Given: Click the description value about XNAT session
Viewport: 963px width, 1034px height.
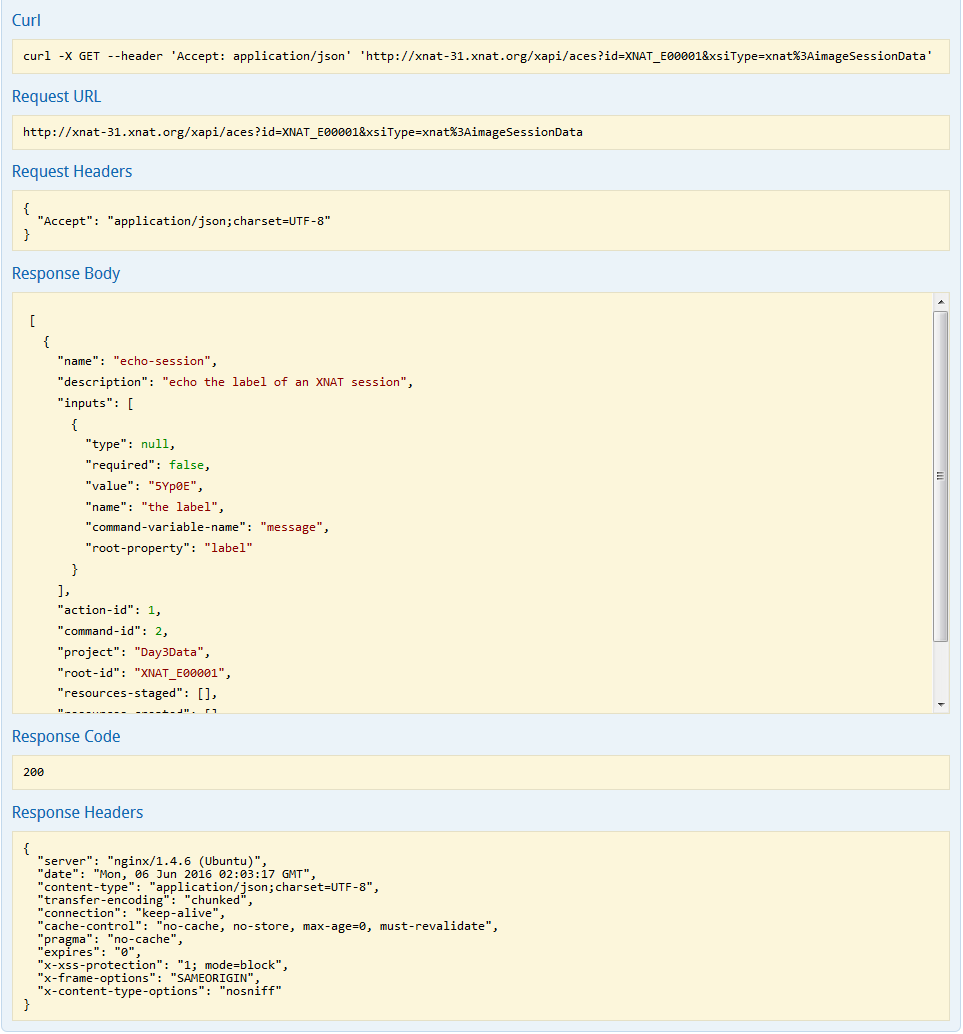Looking at the screenshot, I should click(285, 382).
